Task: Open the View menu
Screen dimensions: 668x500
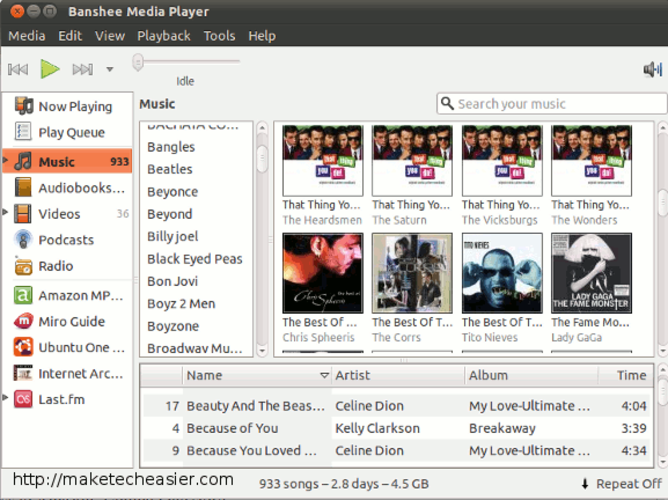Action: (110, 36)
